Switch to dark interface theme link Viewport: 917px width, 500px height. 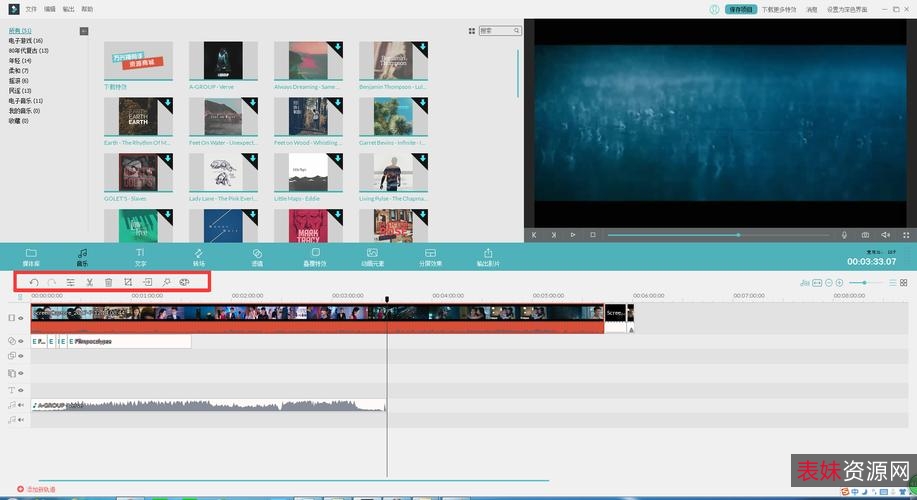(847, 9)
